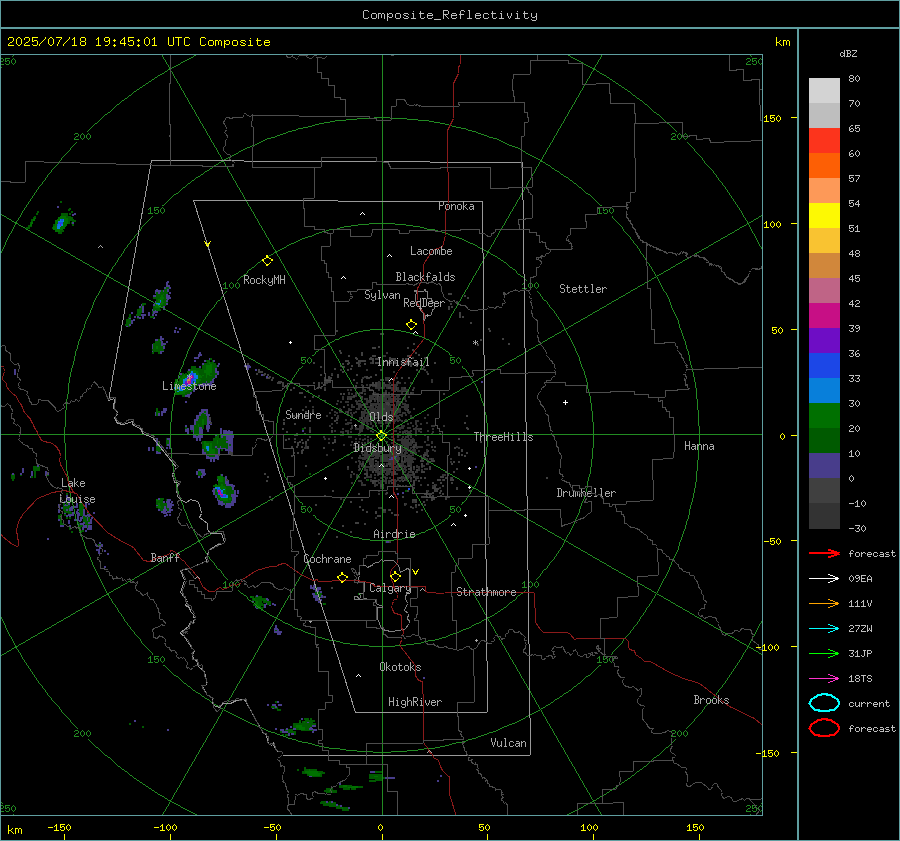Click the yellow diamond at radar center

point(381,436)
